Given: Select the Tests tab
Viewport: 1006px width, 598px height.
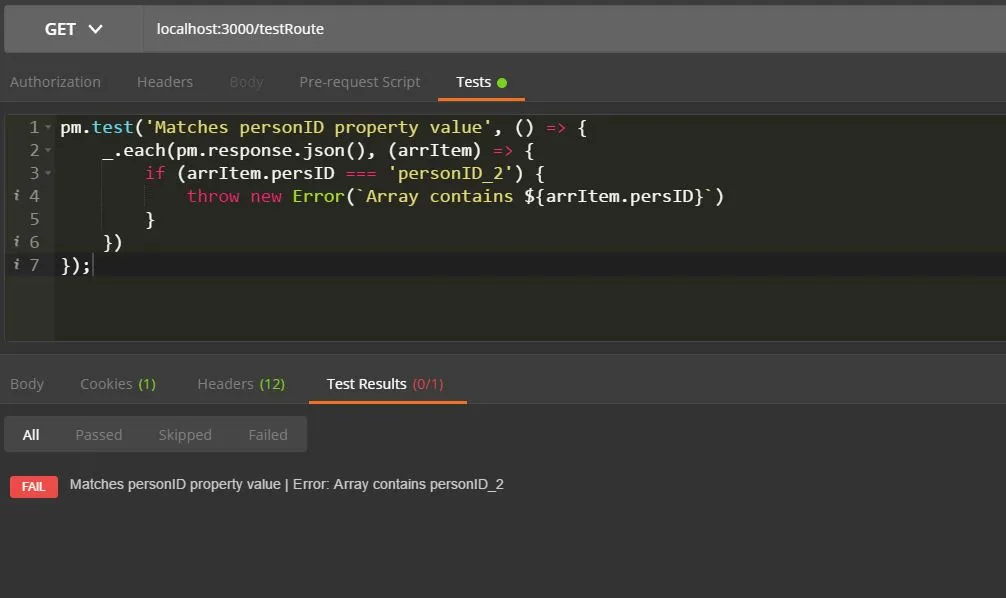Looking at the screenshot, I should [x=481, y=82].
